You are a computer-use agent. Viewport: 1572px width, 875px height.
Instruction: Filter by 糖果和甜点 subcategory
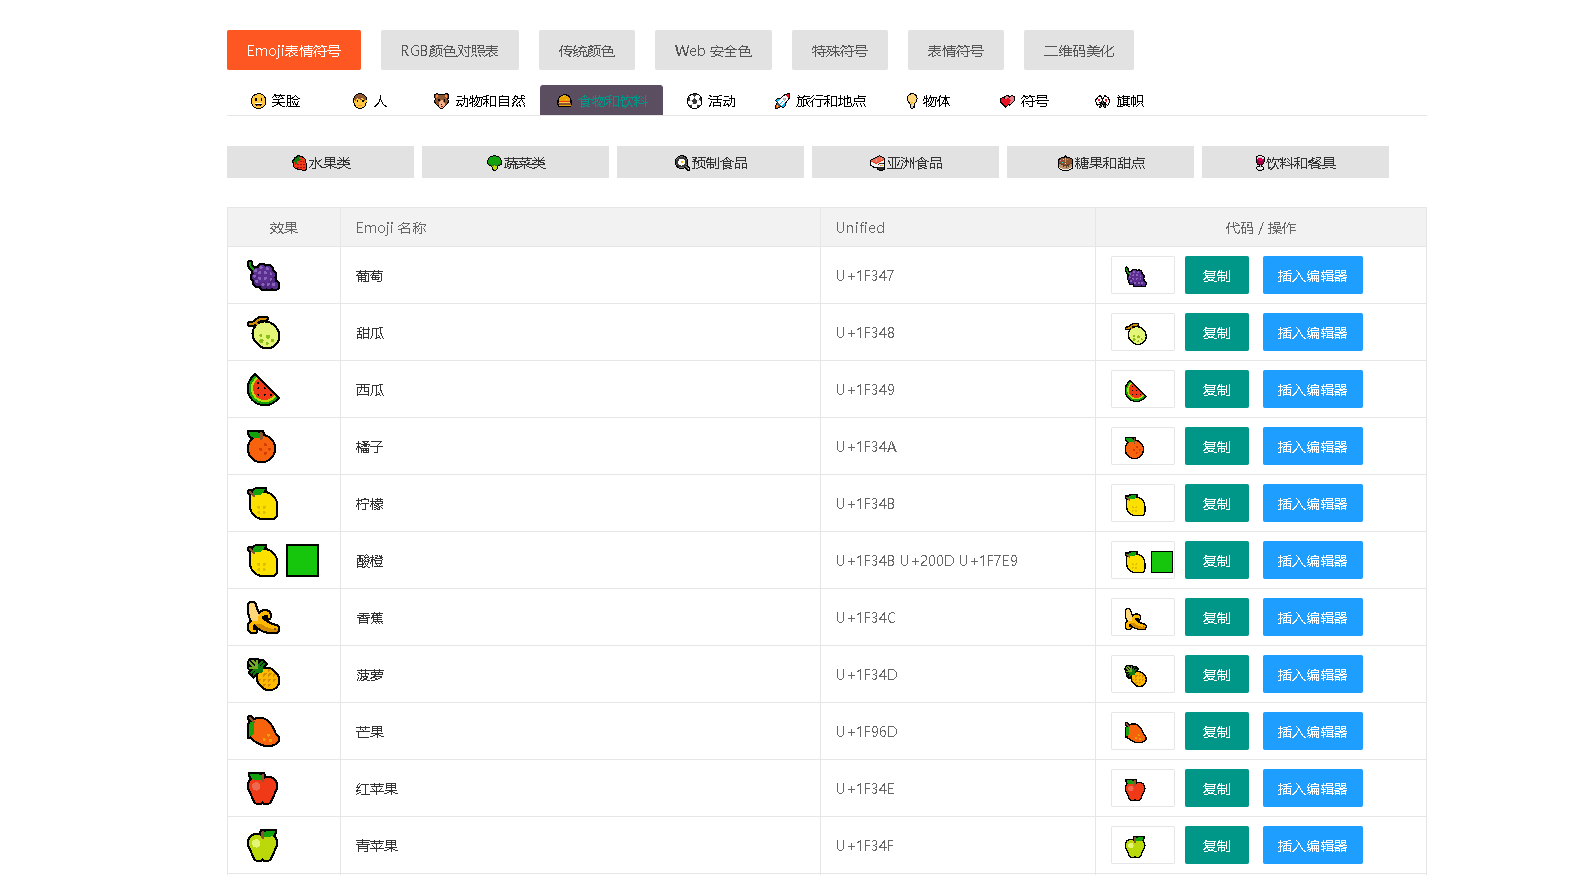click(x=1100, y=162)
